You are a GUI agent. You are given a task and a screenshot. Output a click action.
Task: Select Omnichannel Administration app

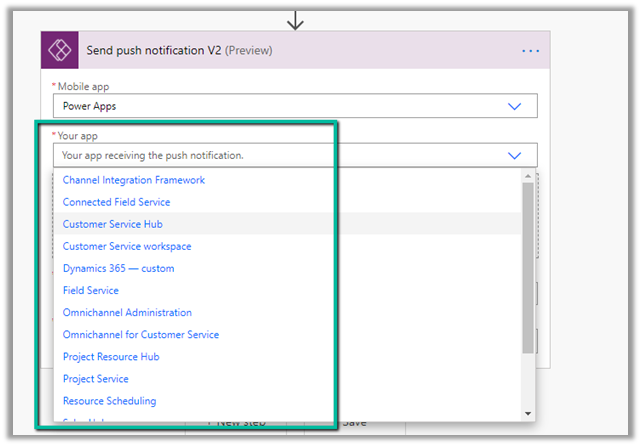127,312
